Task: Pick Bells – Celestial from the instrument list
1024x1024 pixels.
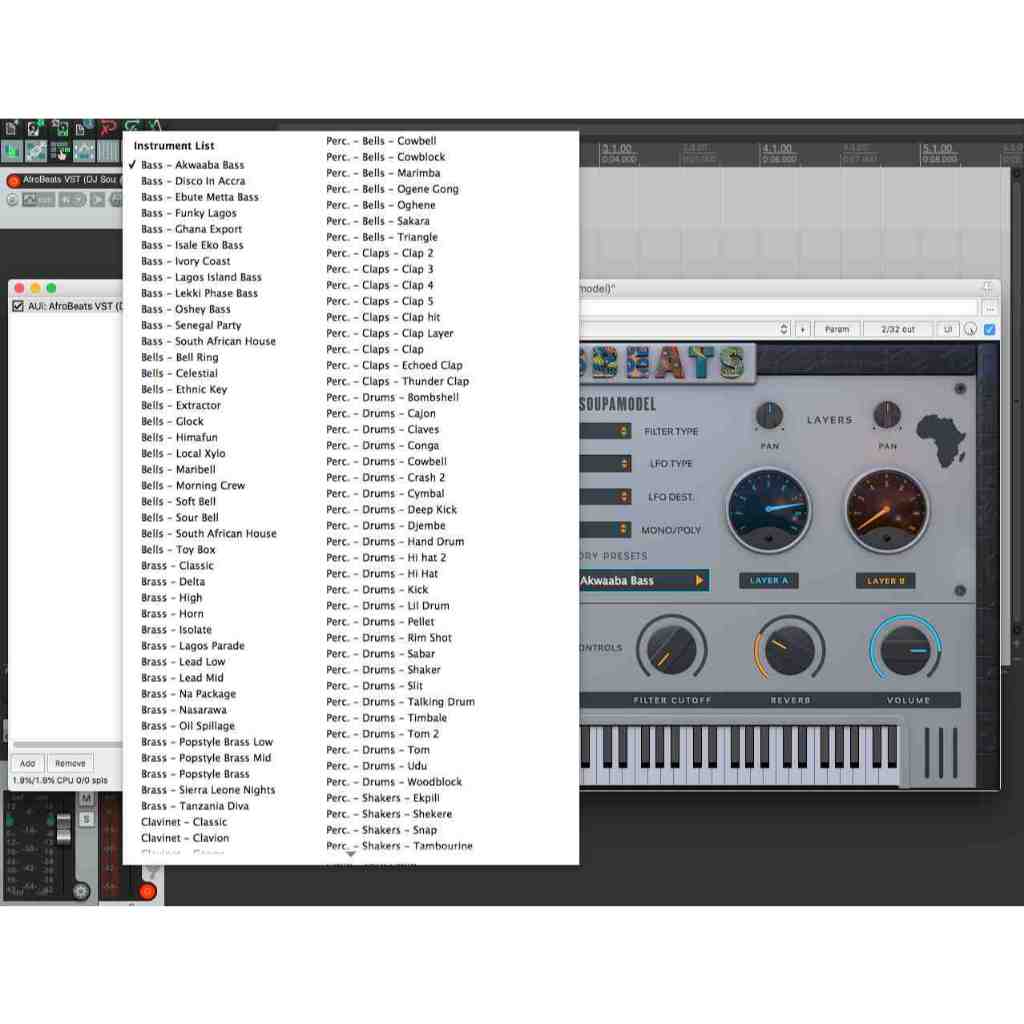Action: click(x=180, y=373)
